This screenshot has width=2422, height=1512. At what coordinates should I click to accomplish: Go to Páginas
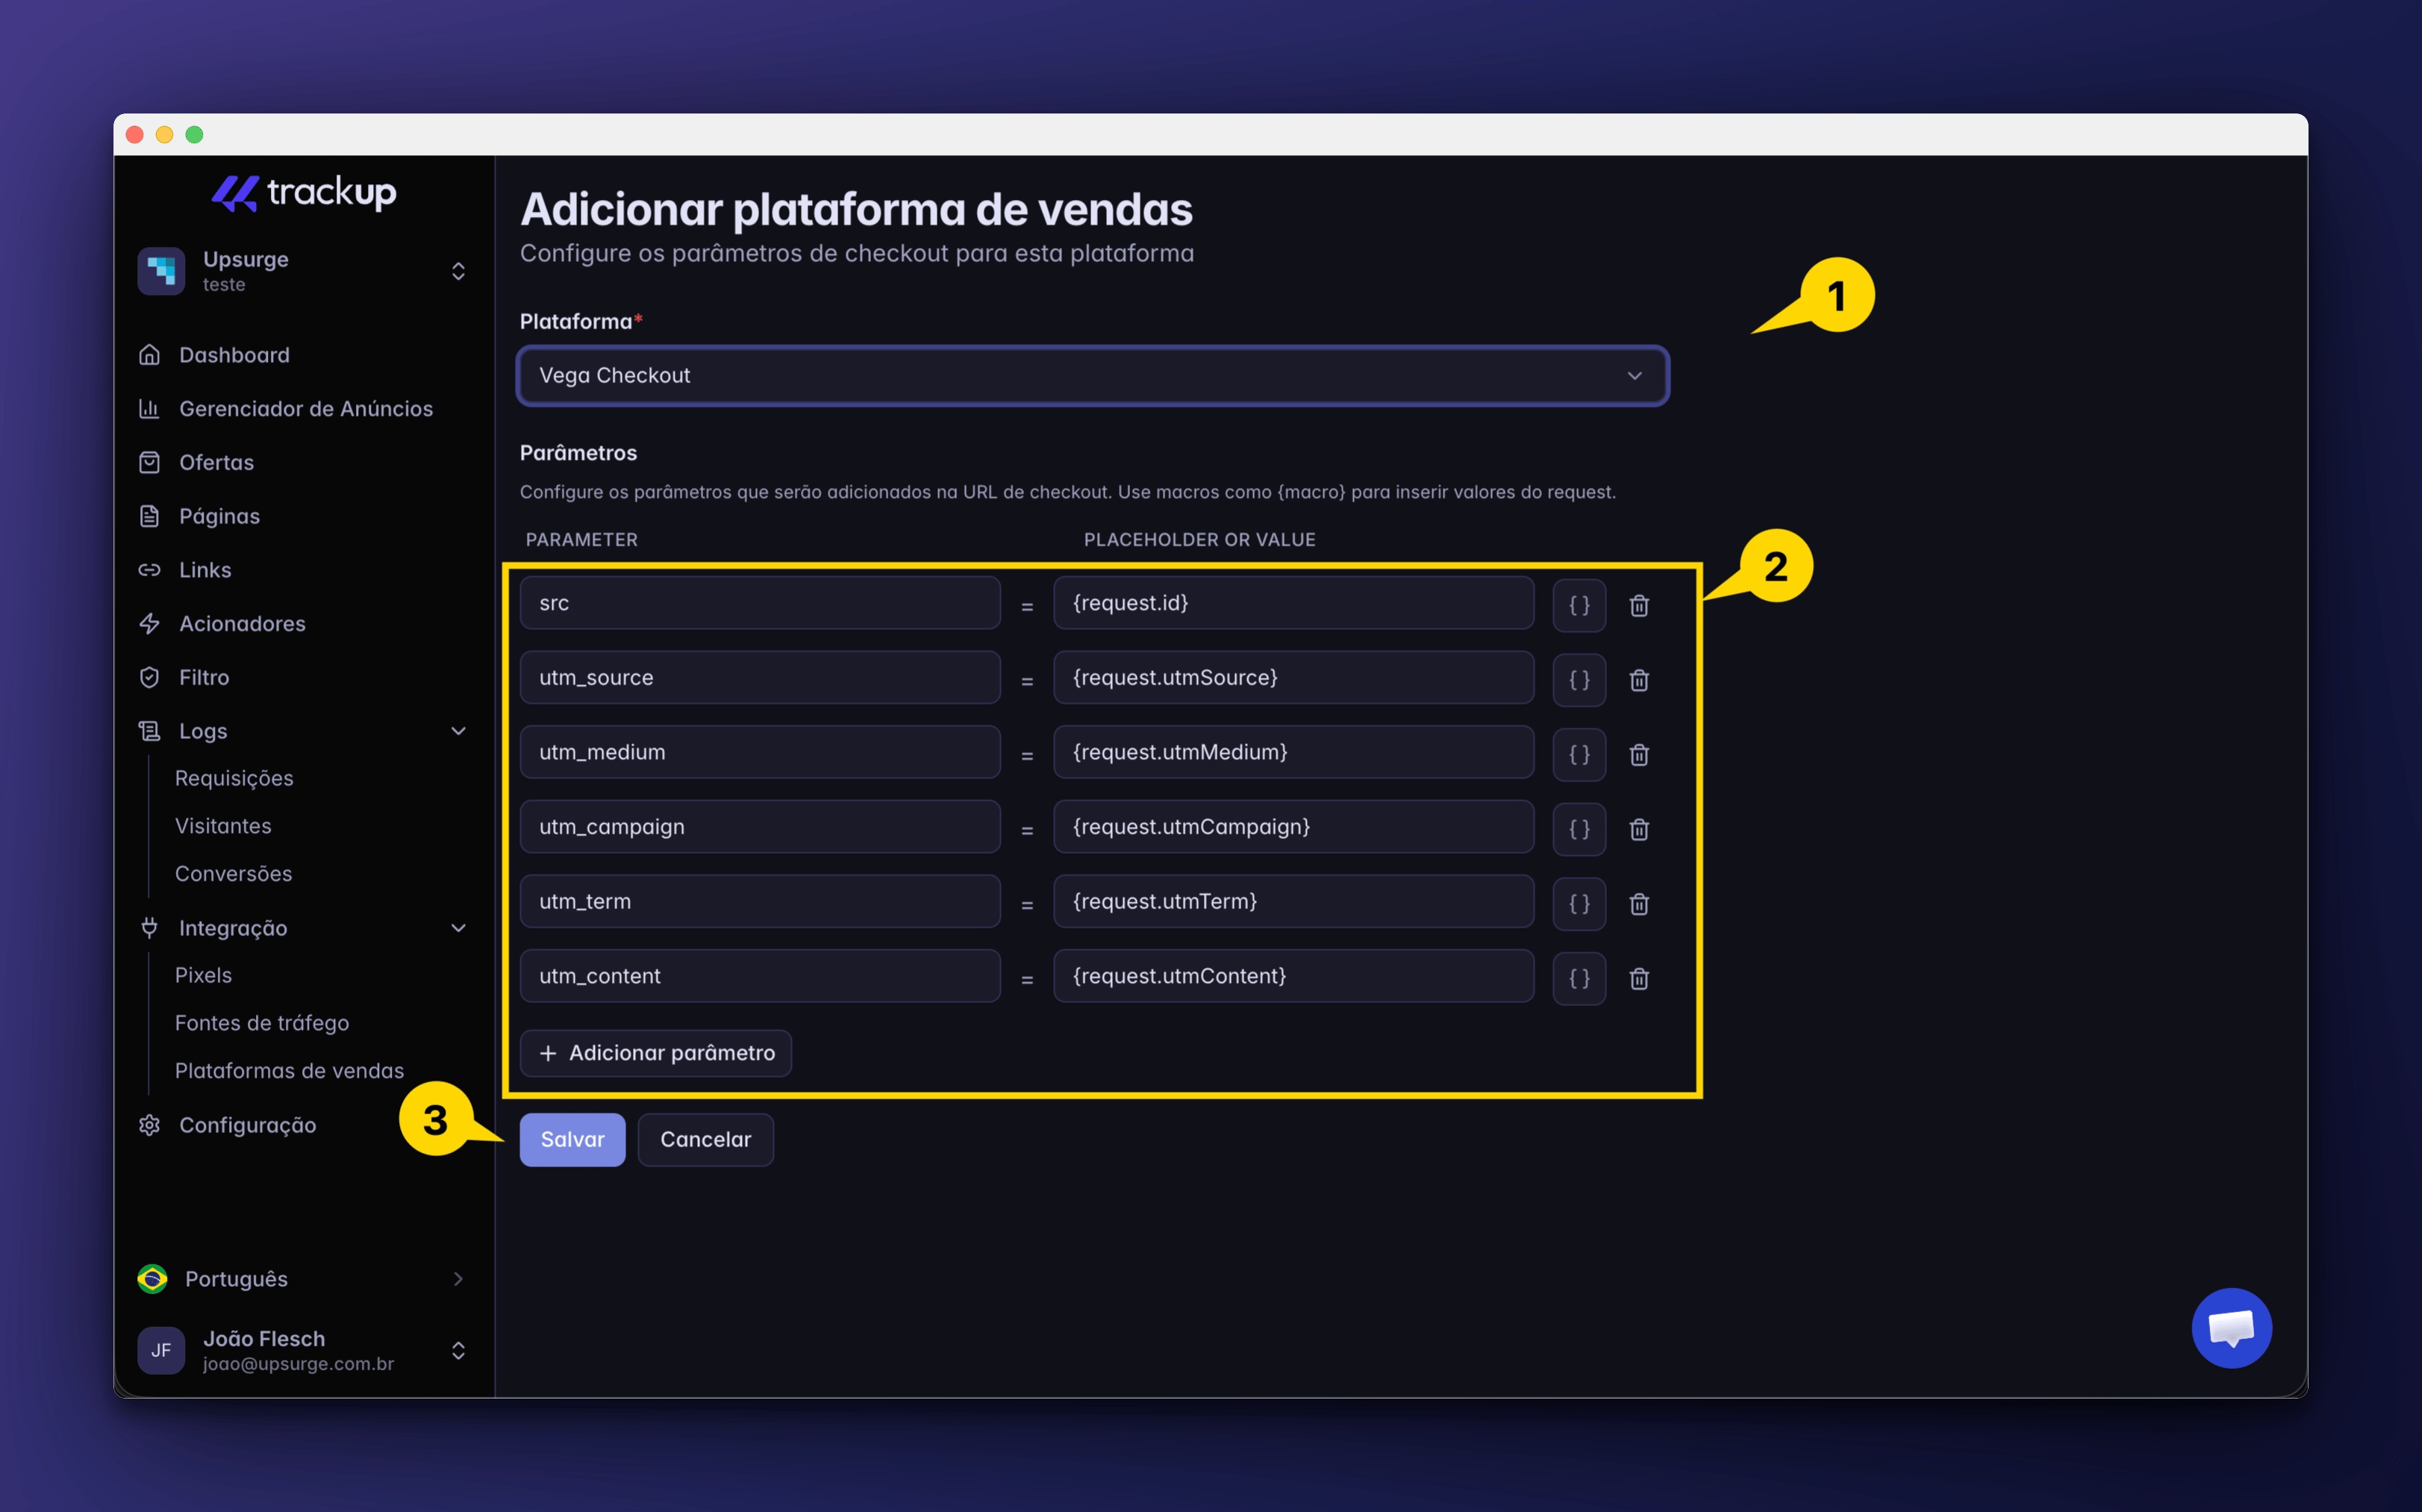pyautogui.click(x=219, y=516)
